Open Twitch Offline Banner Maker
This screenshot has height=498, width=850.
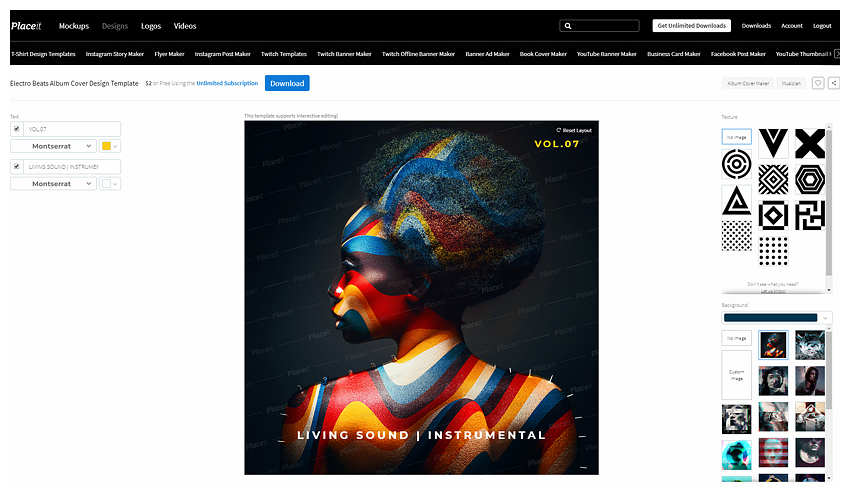coord(418,54)
